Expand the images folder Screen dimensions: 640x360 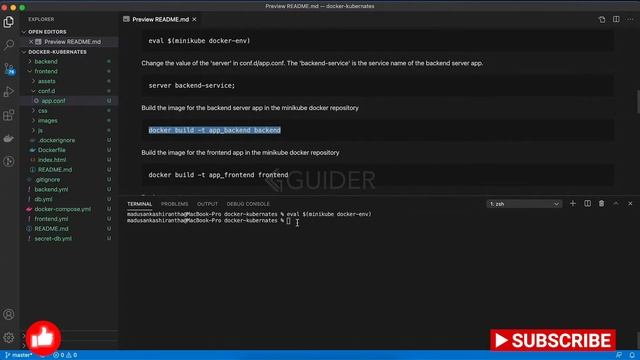pos(47,120)
